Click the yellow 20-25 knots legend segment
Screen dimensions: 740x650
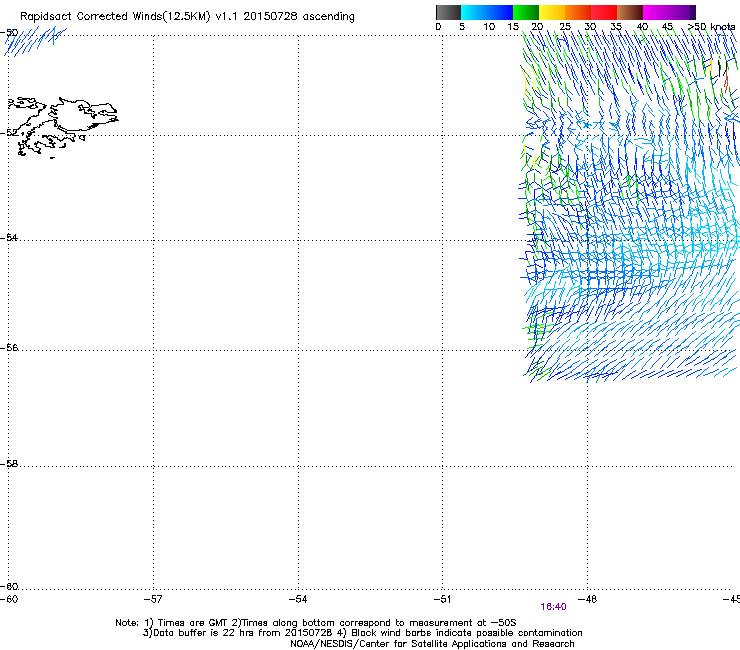click(x=552, y=12)
